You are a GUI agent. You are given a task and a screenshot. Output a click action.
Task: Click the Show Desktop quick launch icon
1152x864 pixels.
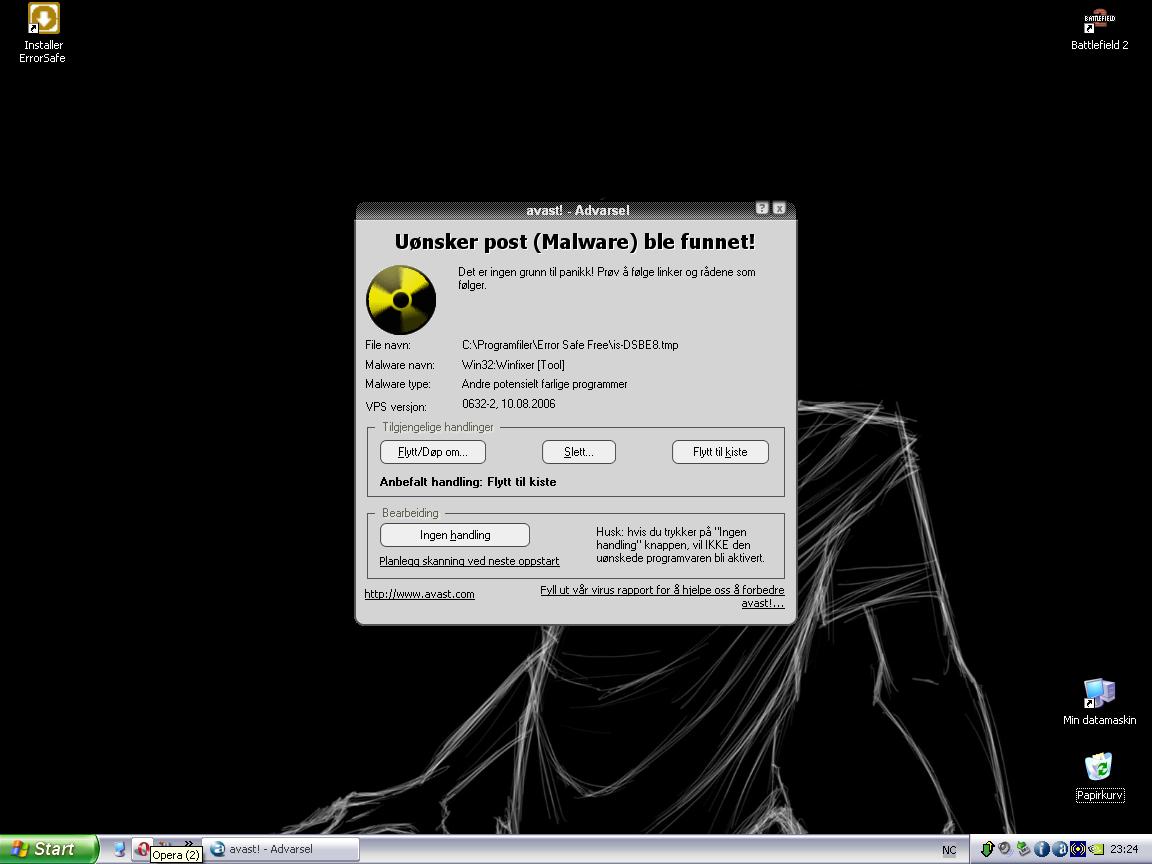119,850
